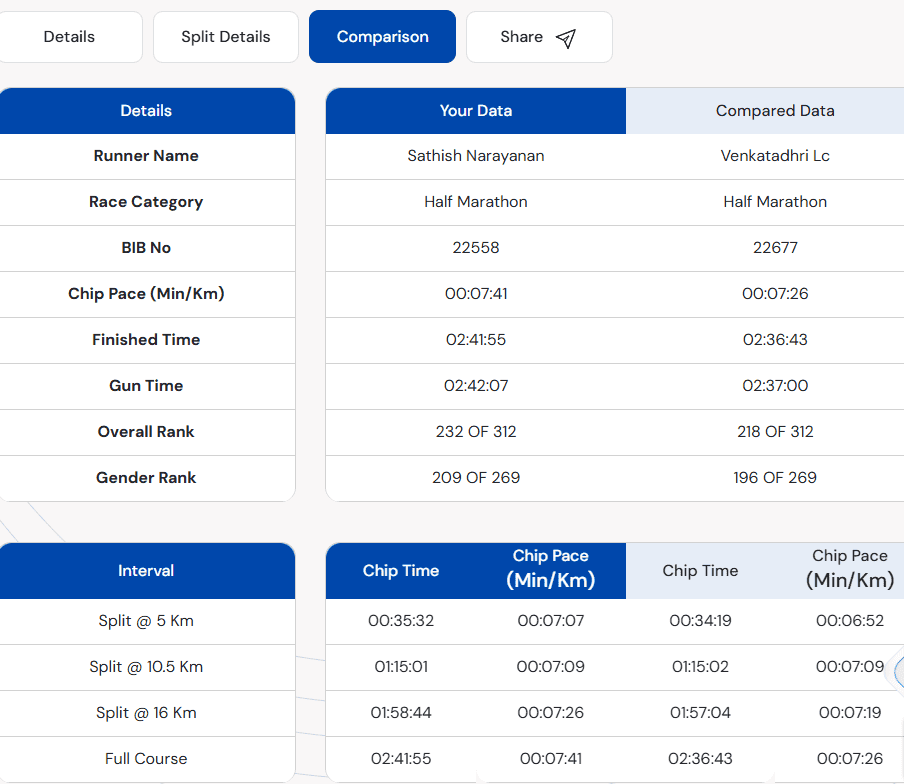Click the Finished Time label

(x=146, y=340)
